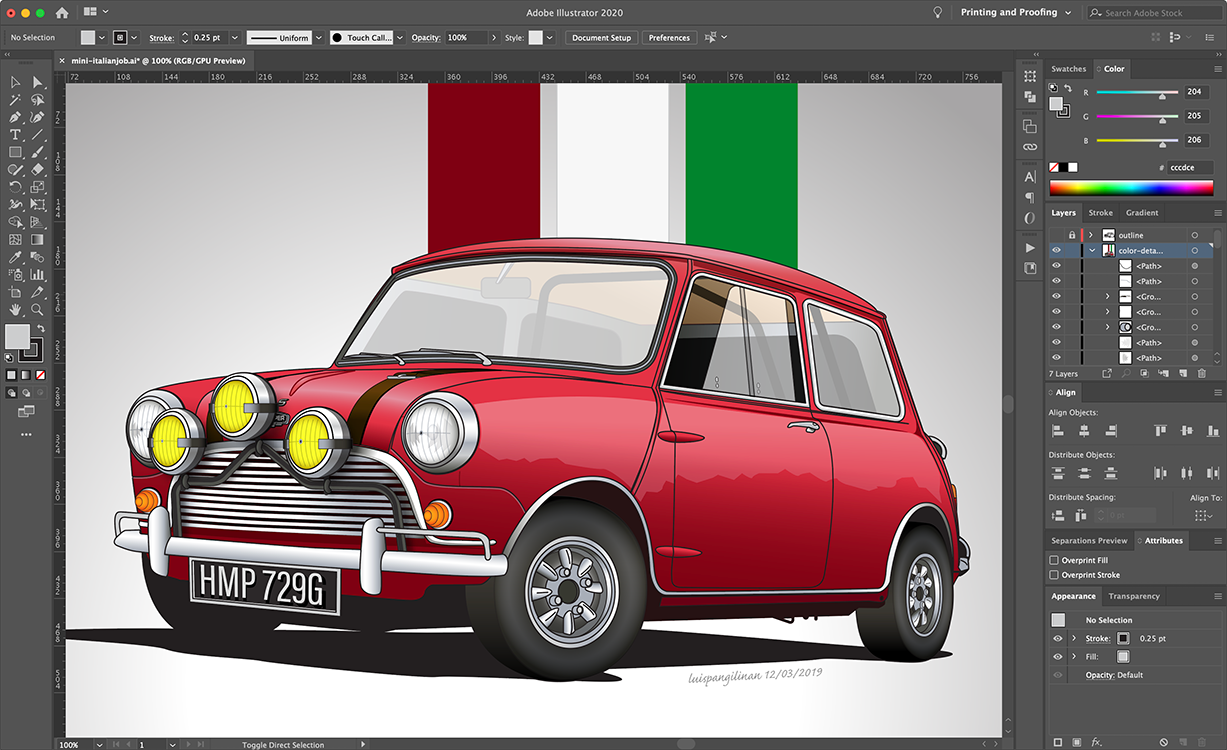Collapse the color-deta... layer
This screenshot has height=750, width=1227.
[x=1092, y=250]
